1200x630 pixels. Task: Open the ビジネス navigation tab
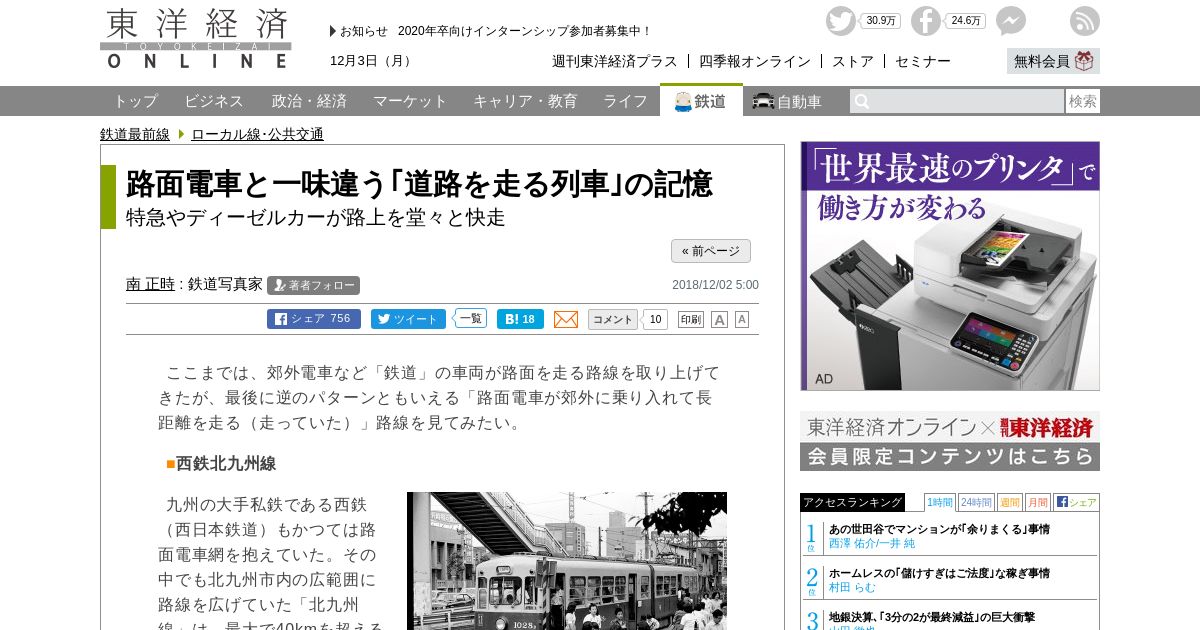coord(214,101)
